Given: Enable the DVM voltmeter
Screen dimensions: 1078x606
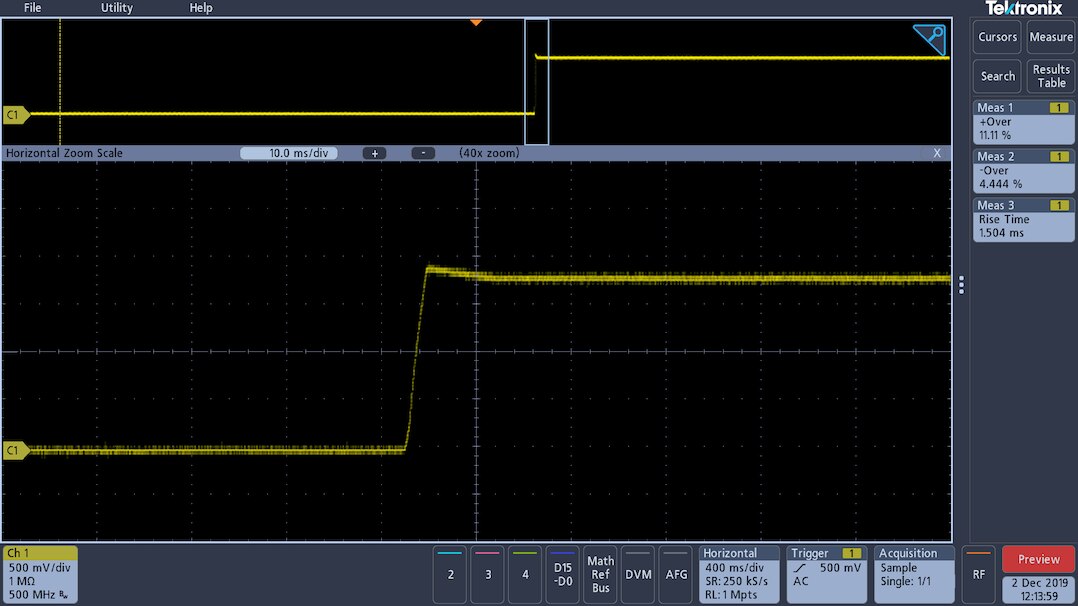Looking at the screenshot, I should (638, 574).
